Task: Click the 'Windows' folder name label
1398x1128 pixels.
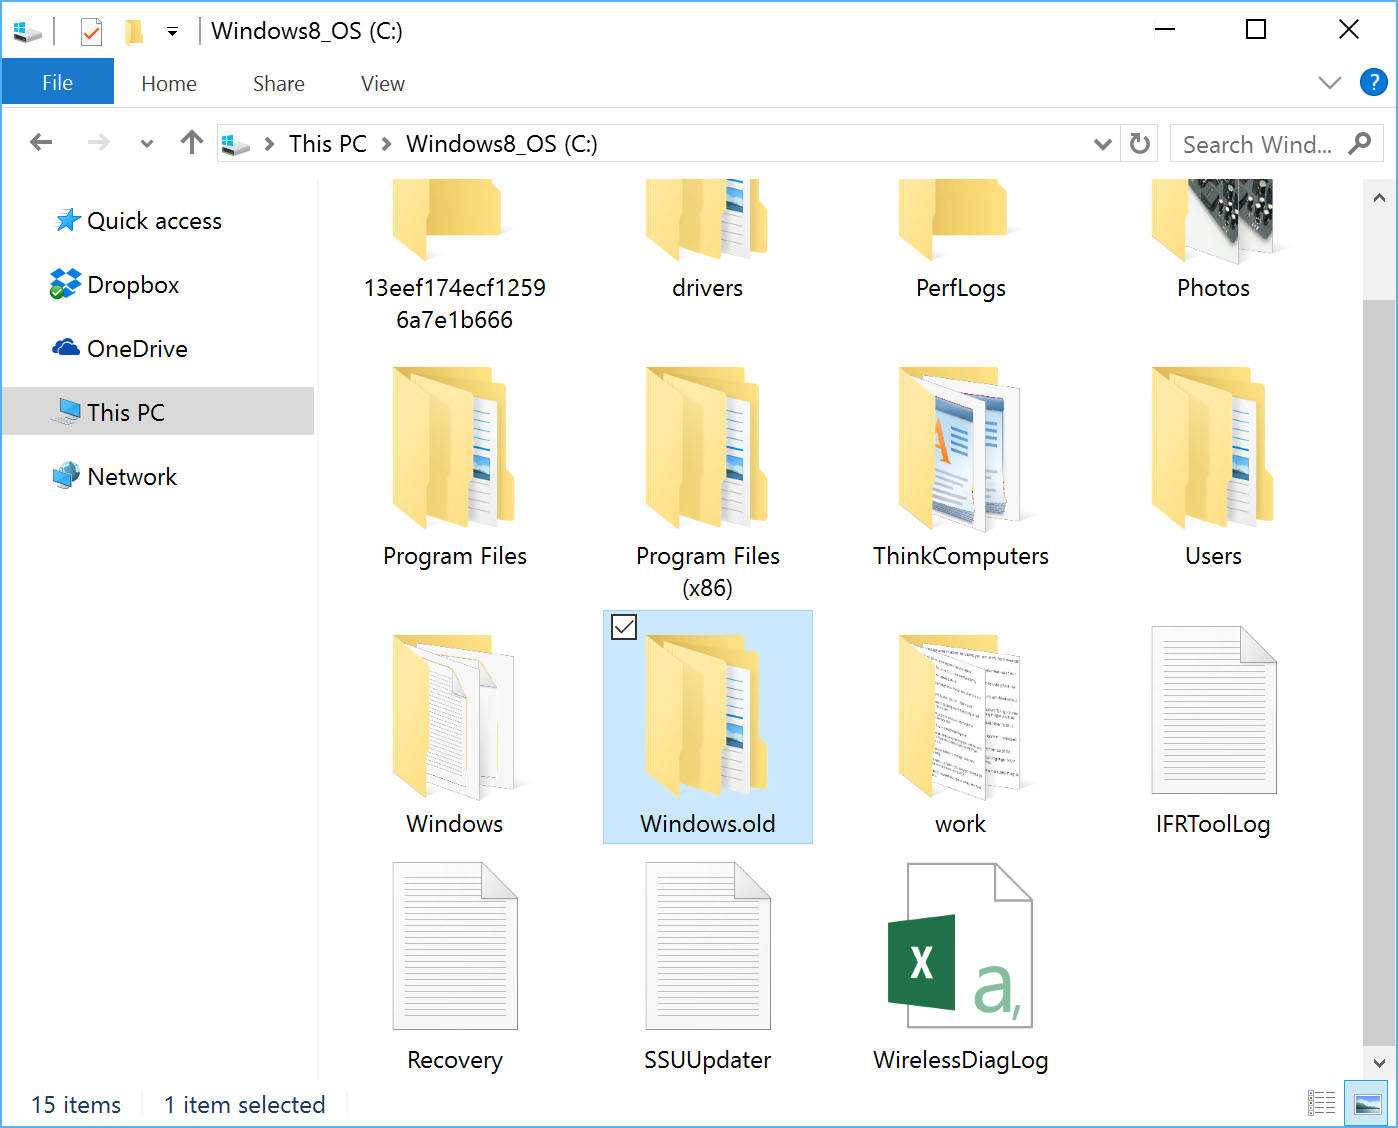Action: click(454, 824)
